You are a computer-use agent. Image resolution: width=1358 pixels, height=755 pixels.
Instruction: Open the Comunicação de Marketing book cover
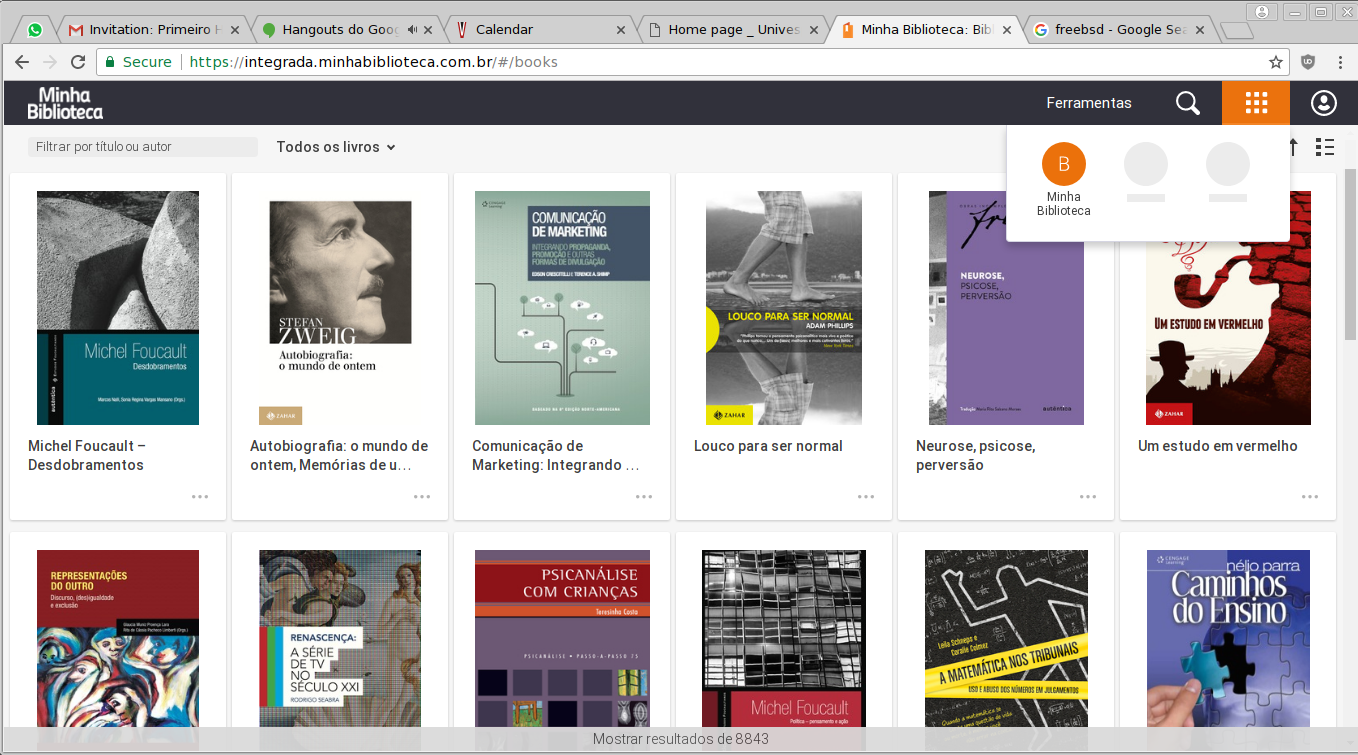click(562, 308)
